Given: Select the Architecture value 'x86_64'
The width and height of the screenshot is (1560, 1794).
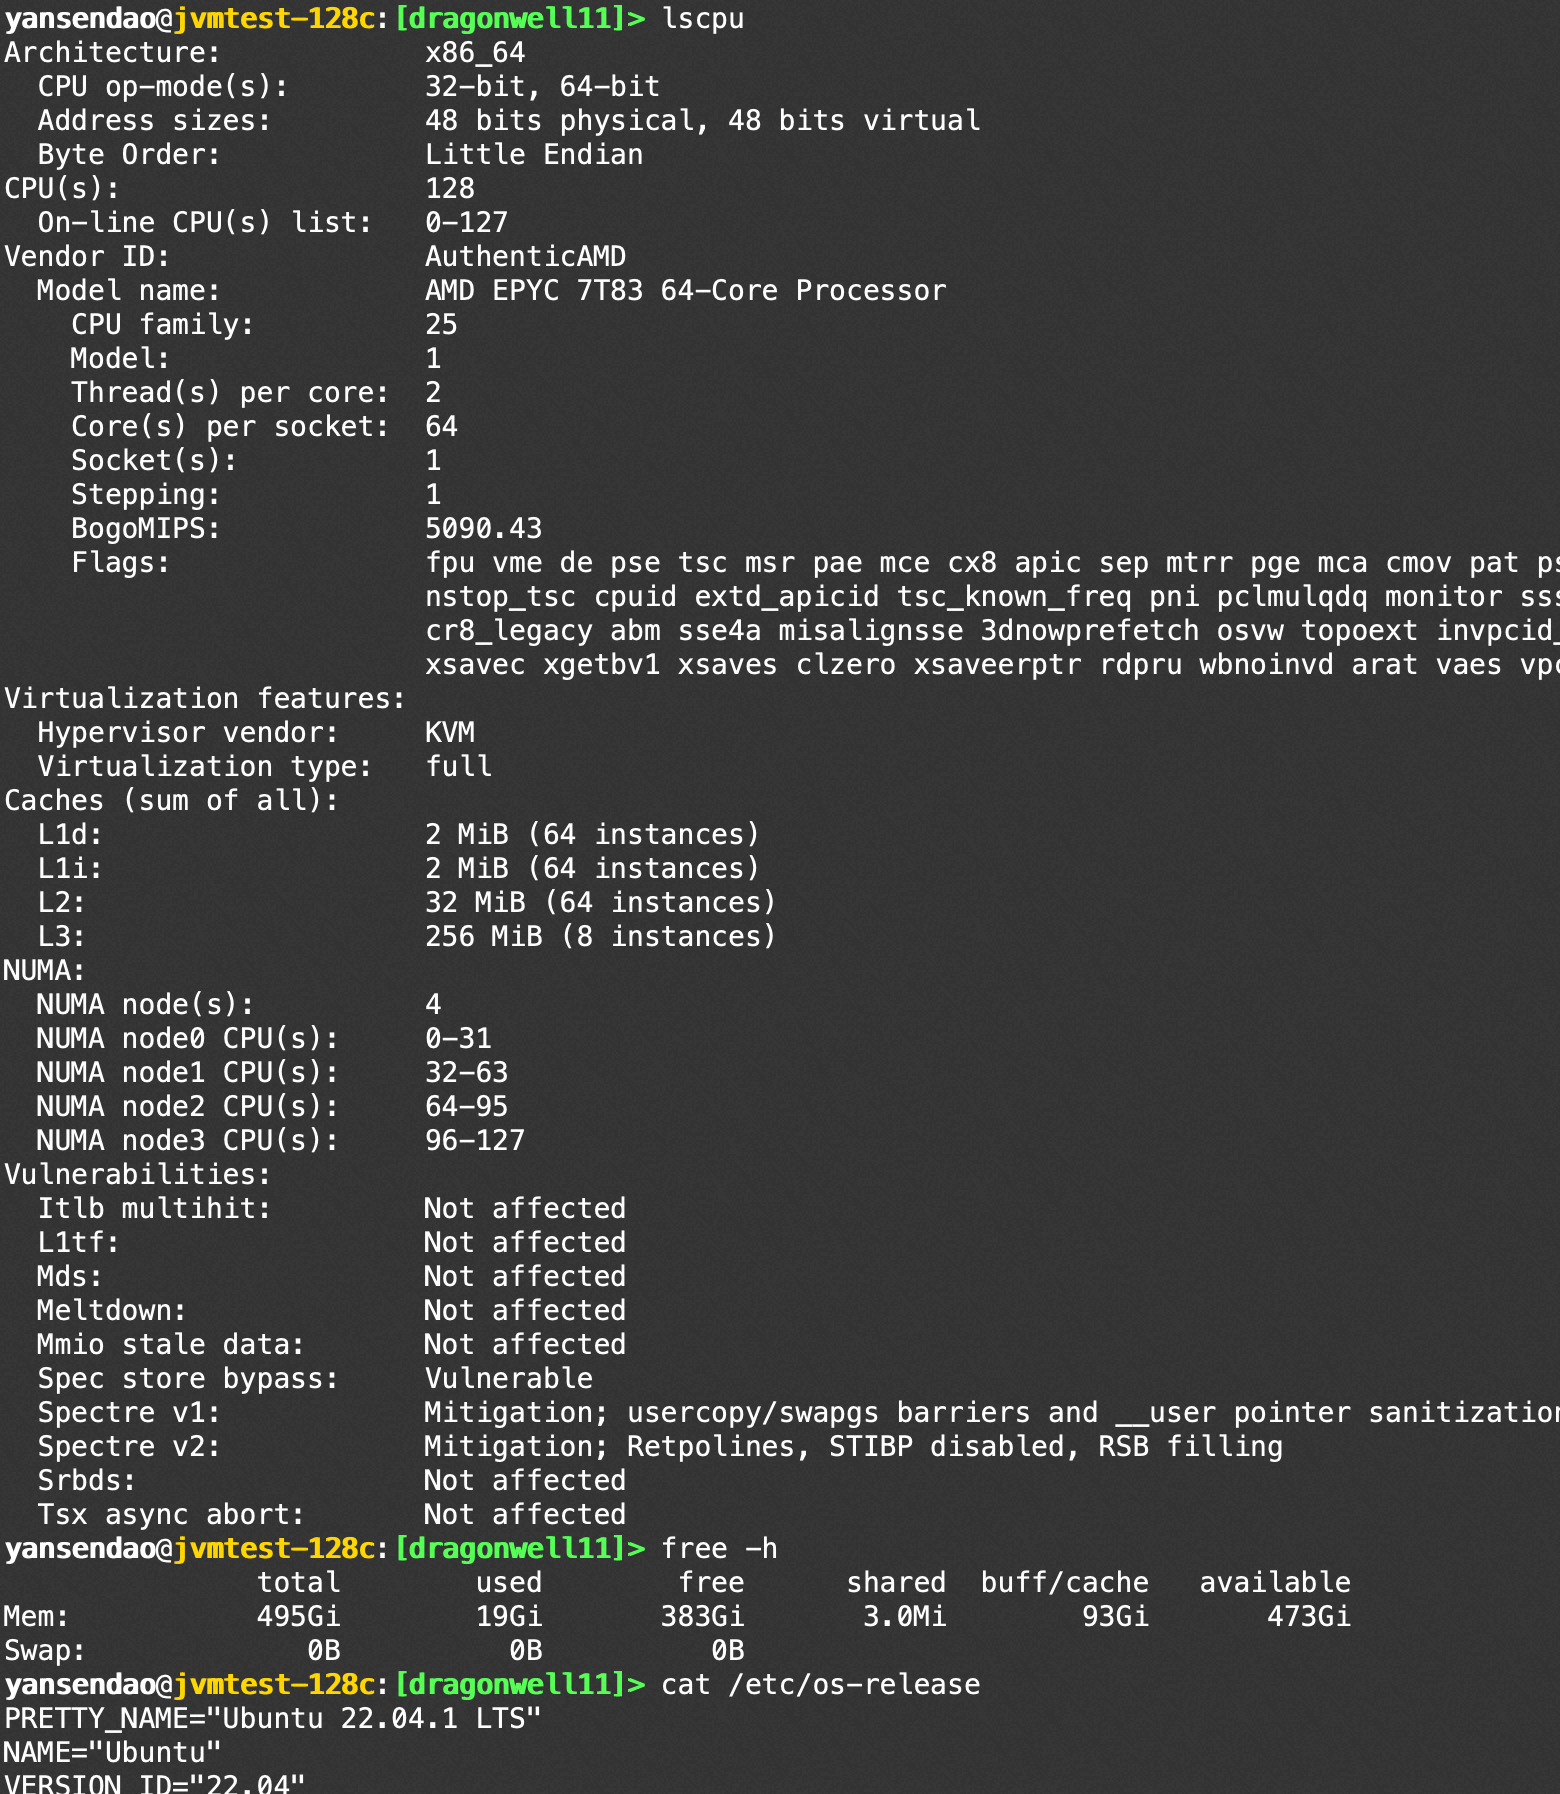Looking at the screenshot, I should [475, 53].
